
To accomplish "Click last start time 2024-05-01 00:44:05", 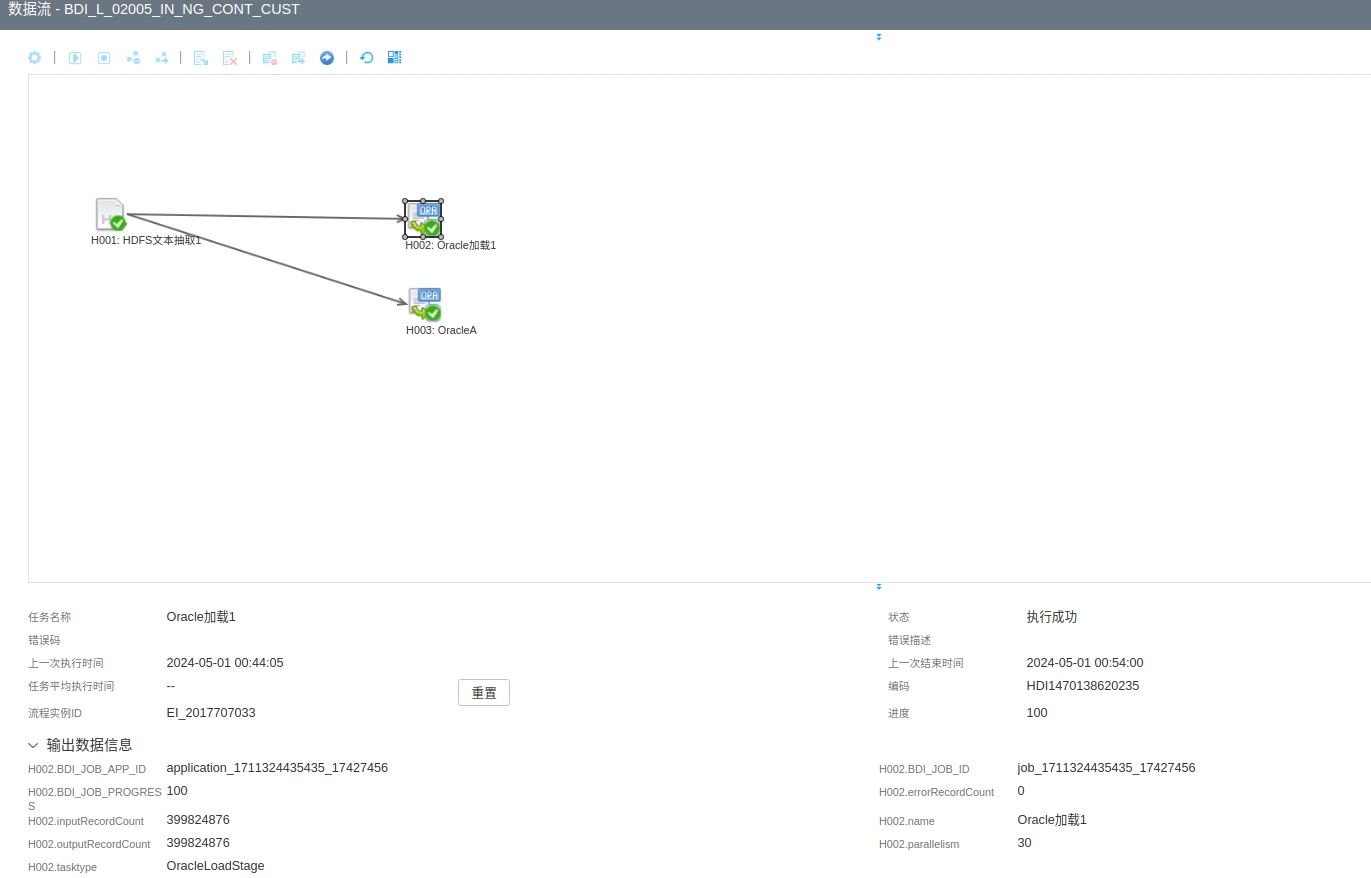I will point(225,663).
